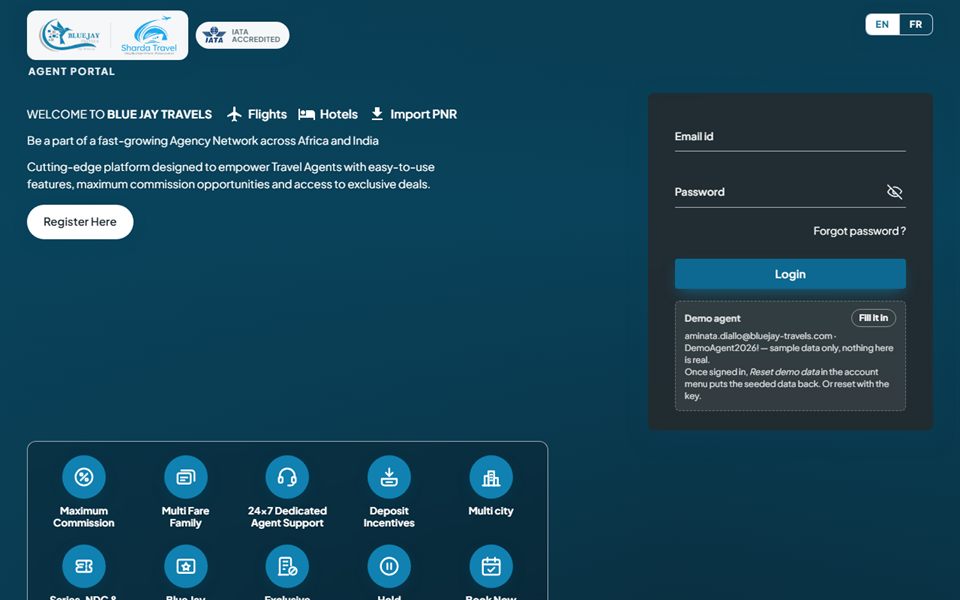Click the Maximum Commission label
The height and width of the screenshot is (600, 960).
click(84, 517)
